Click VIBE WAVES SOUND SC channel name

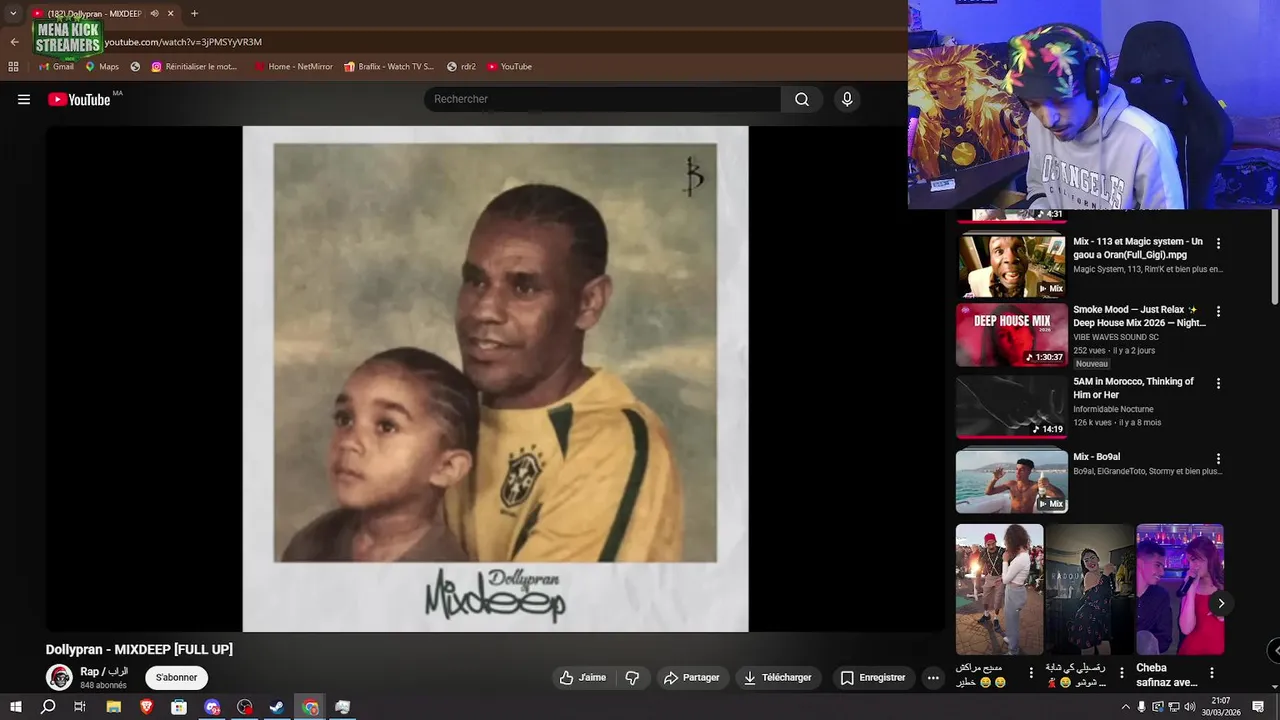click(x=1116, y=337)
